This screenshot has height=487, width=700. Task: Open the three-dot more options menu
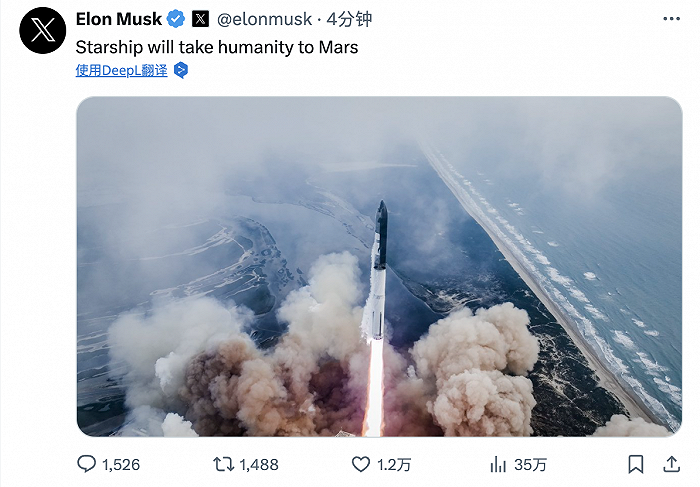671,19
